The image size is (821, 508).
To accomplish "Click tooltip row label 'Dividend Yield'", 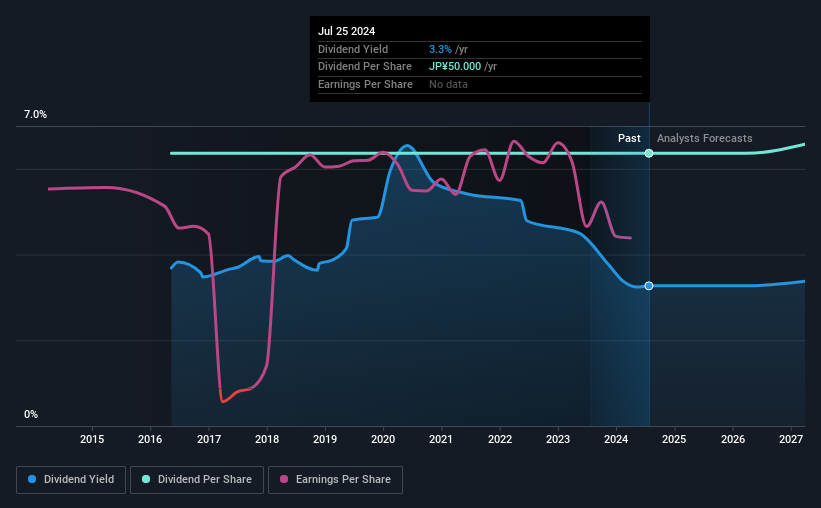I will 353,49.
